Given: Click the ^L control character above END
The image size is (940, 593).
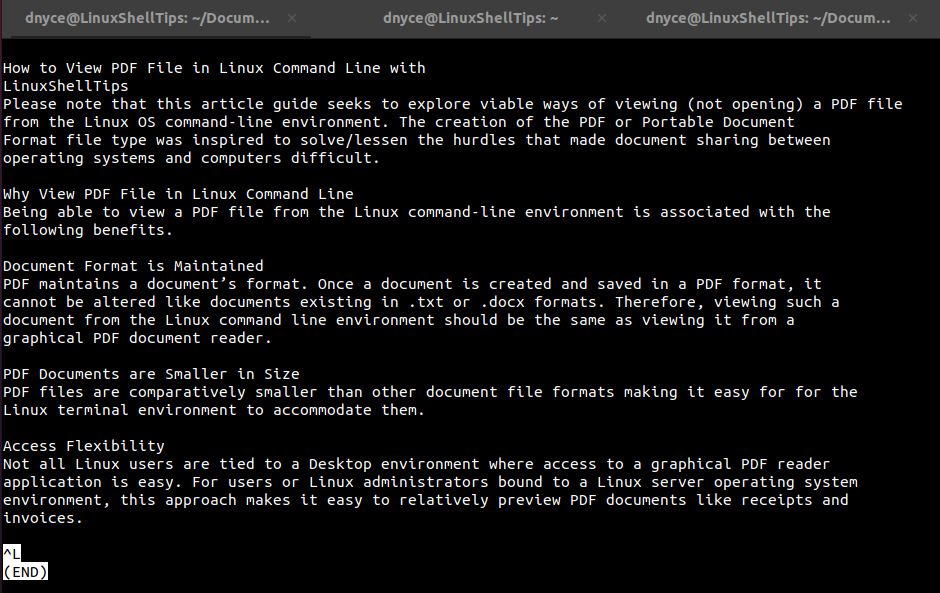Looking at the screenshot, I should tap(10, 553).
